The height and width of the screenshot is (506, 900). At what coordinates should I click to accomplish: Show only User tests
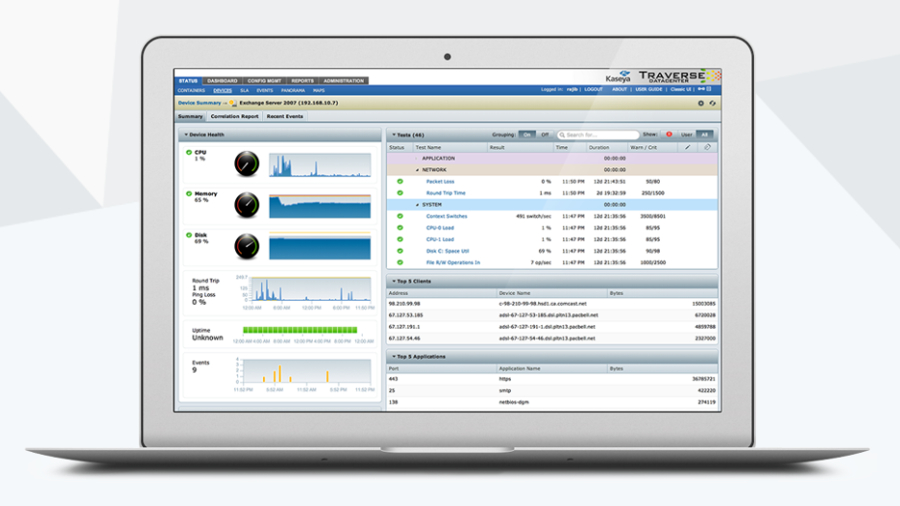click(686, 135)
